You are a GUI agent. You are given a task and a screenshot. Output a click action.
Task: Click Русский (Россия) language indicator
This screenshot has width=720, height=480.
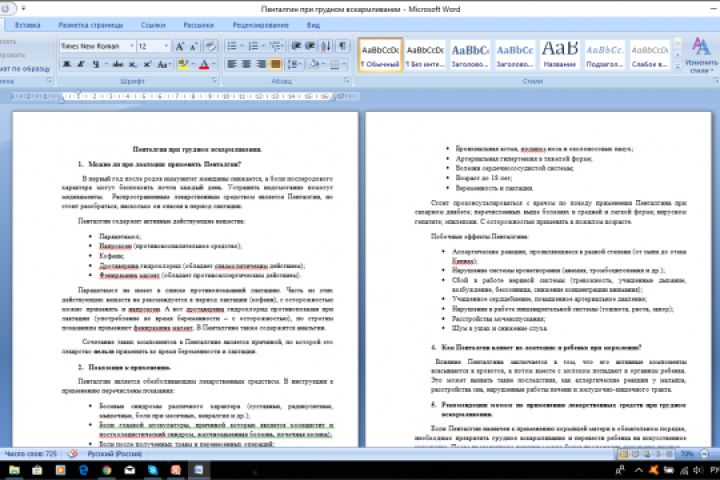[x=114, y=454]
